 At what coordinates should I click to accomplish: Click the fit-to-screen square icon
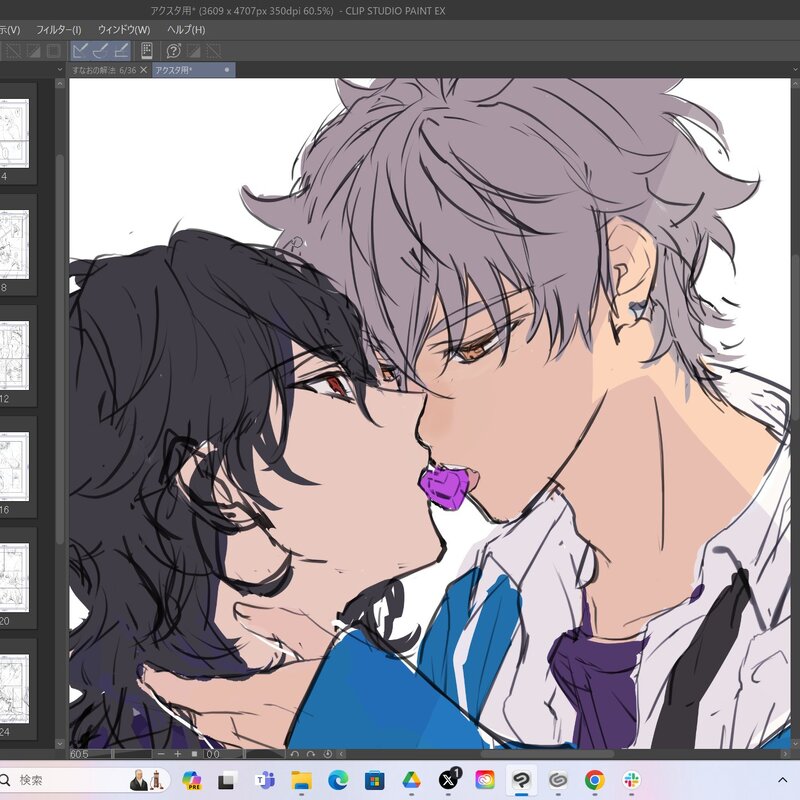pyautogui.click(x=194, y=754)
